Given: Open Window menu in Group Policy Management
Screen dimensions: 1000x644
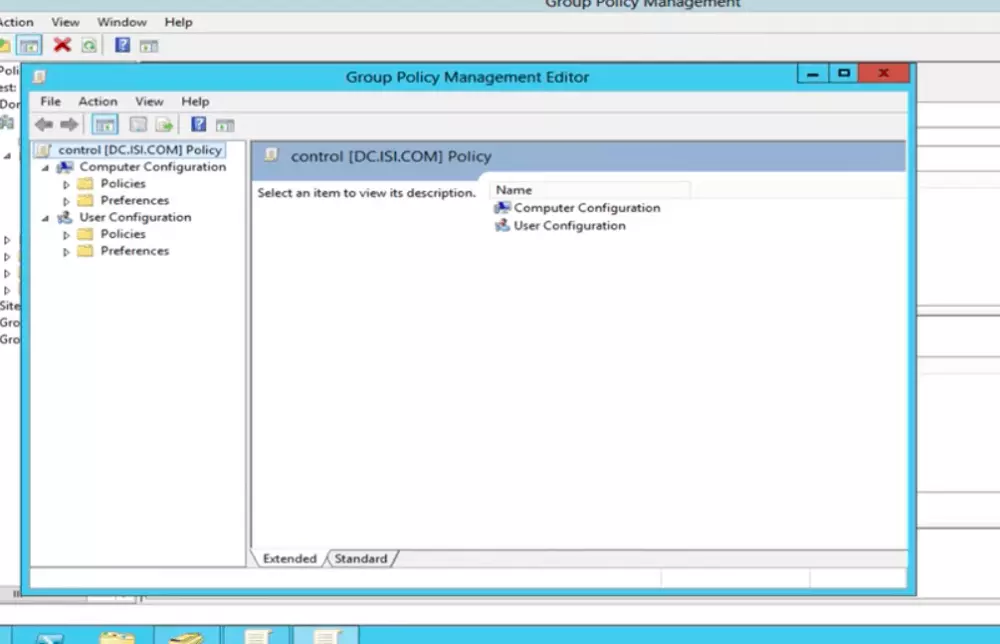Looking at the screenshot, I should click(x=122, y=22).
